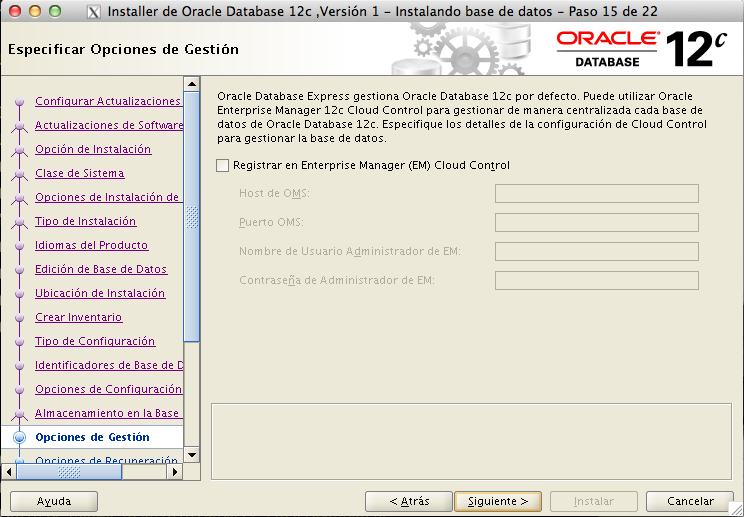The image size is (744, 517).
Task: Click the message text area at bottom
Action: [x=472, y=442]
